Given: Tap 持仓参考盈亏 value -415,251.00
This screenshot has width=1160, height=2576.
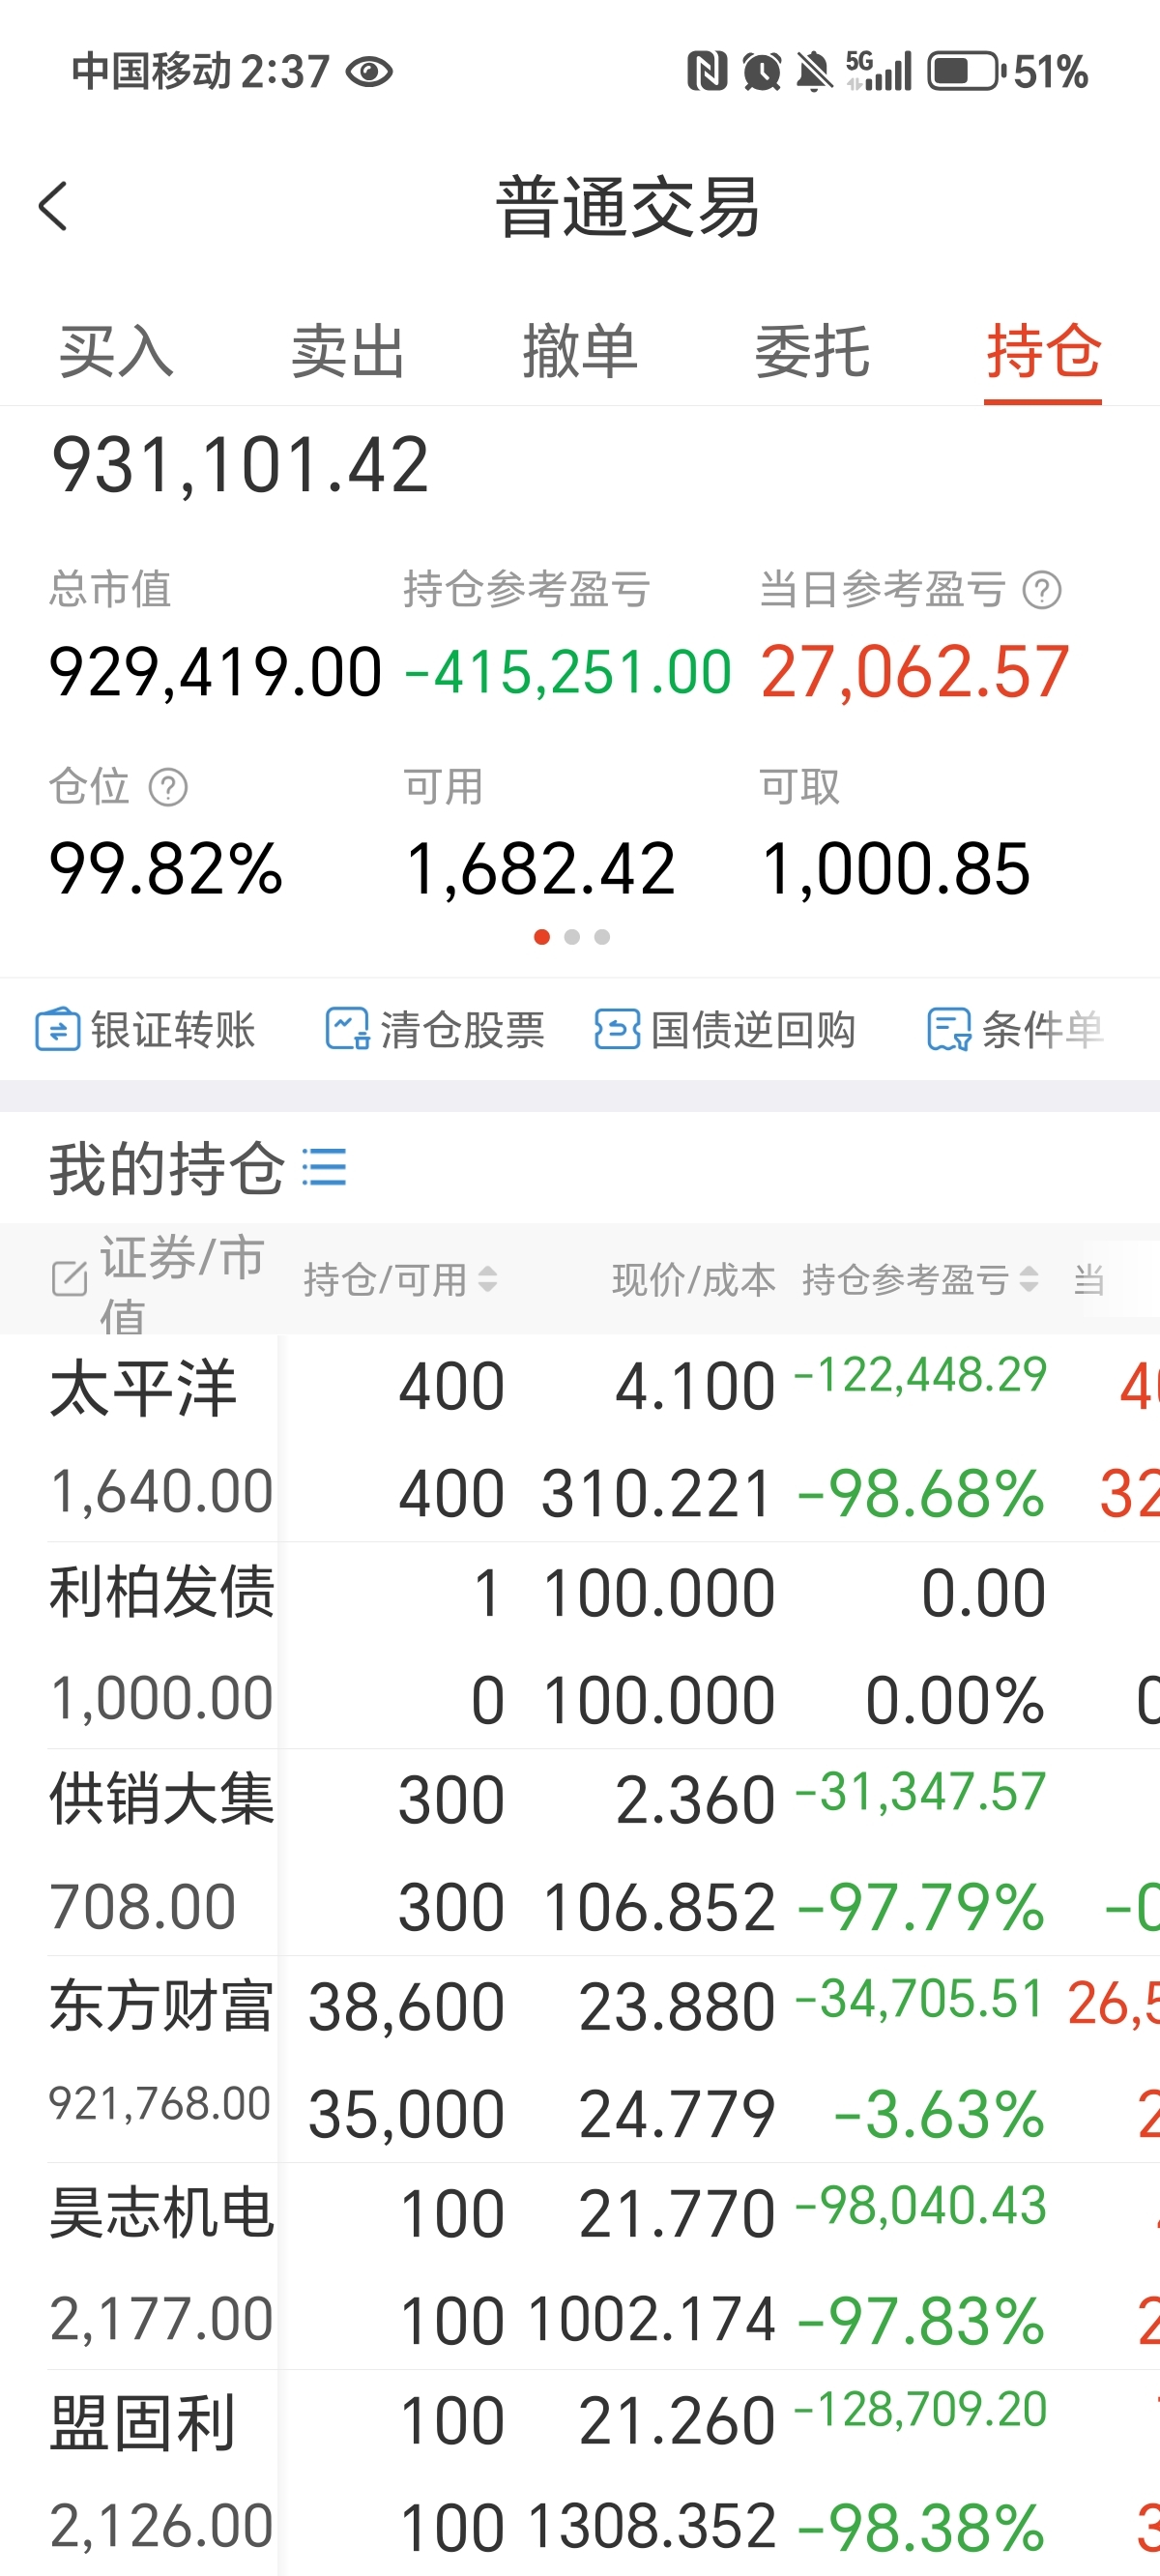Looking at the screenshot, I should (568, 671).
